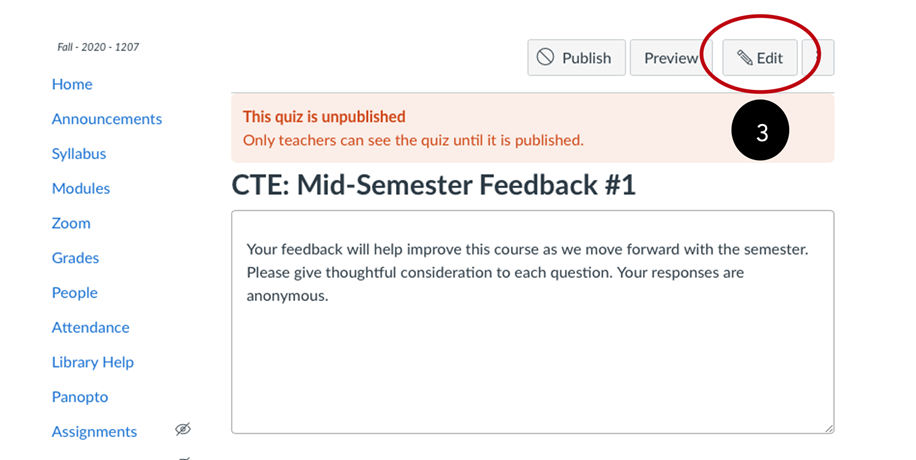Screen dimensions: 916x460
Task: Click the black number 3 step marker
Action: point(761,133)
